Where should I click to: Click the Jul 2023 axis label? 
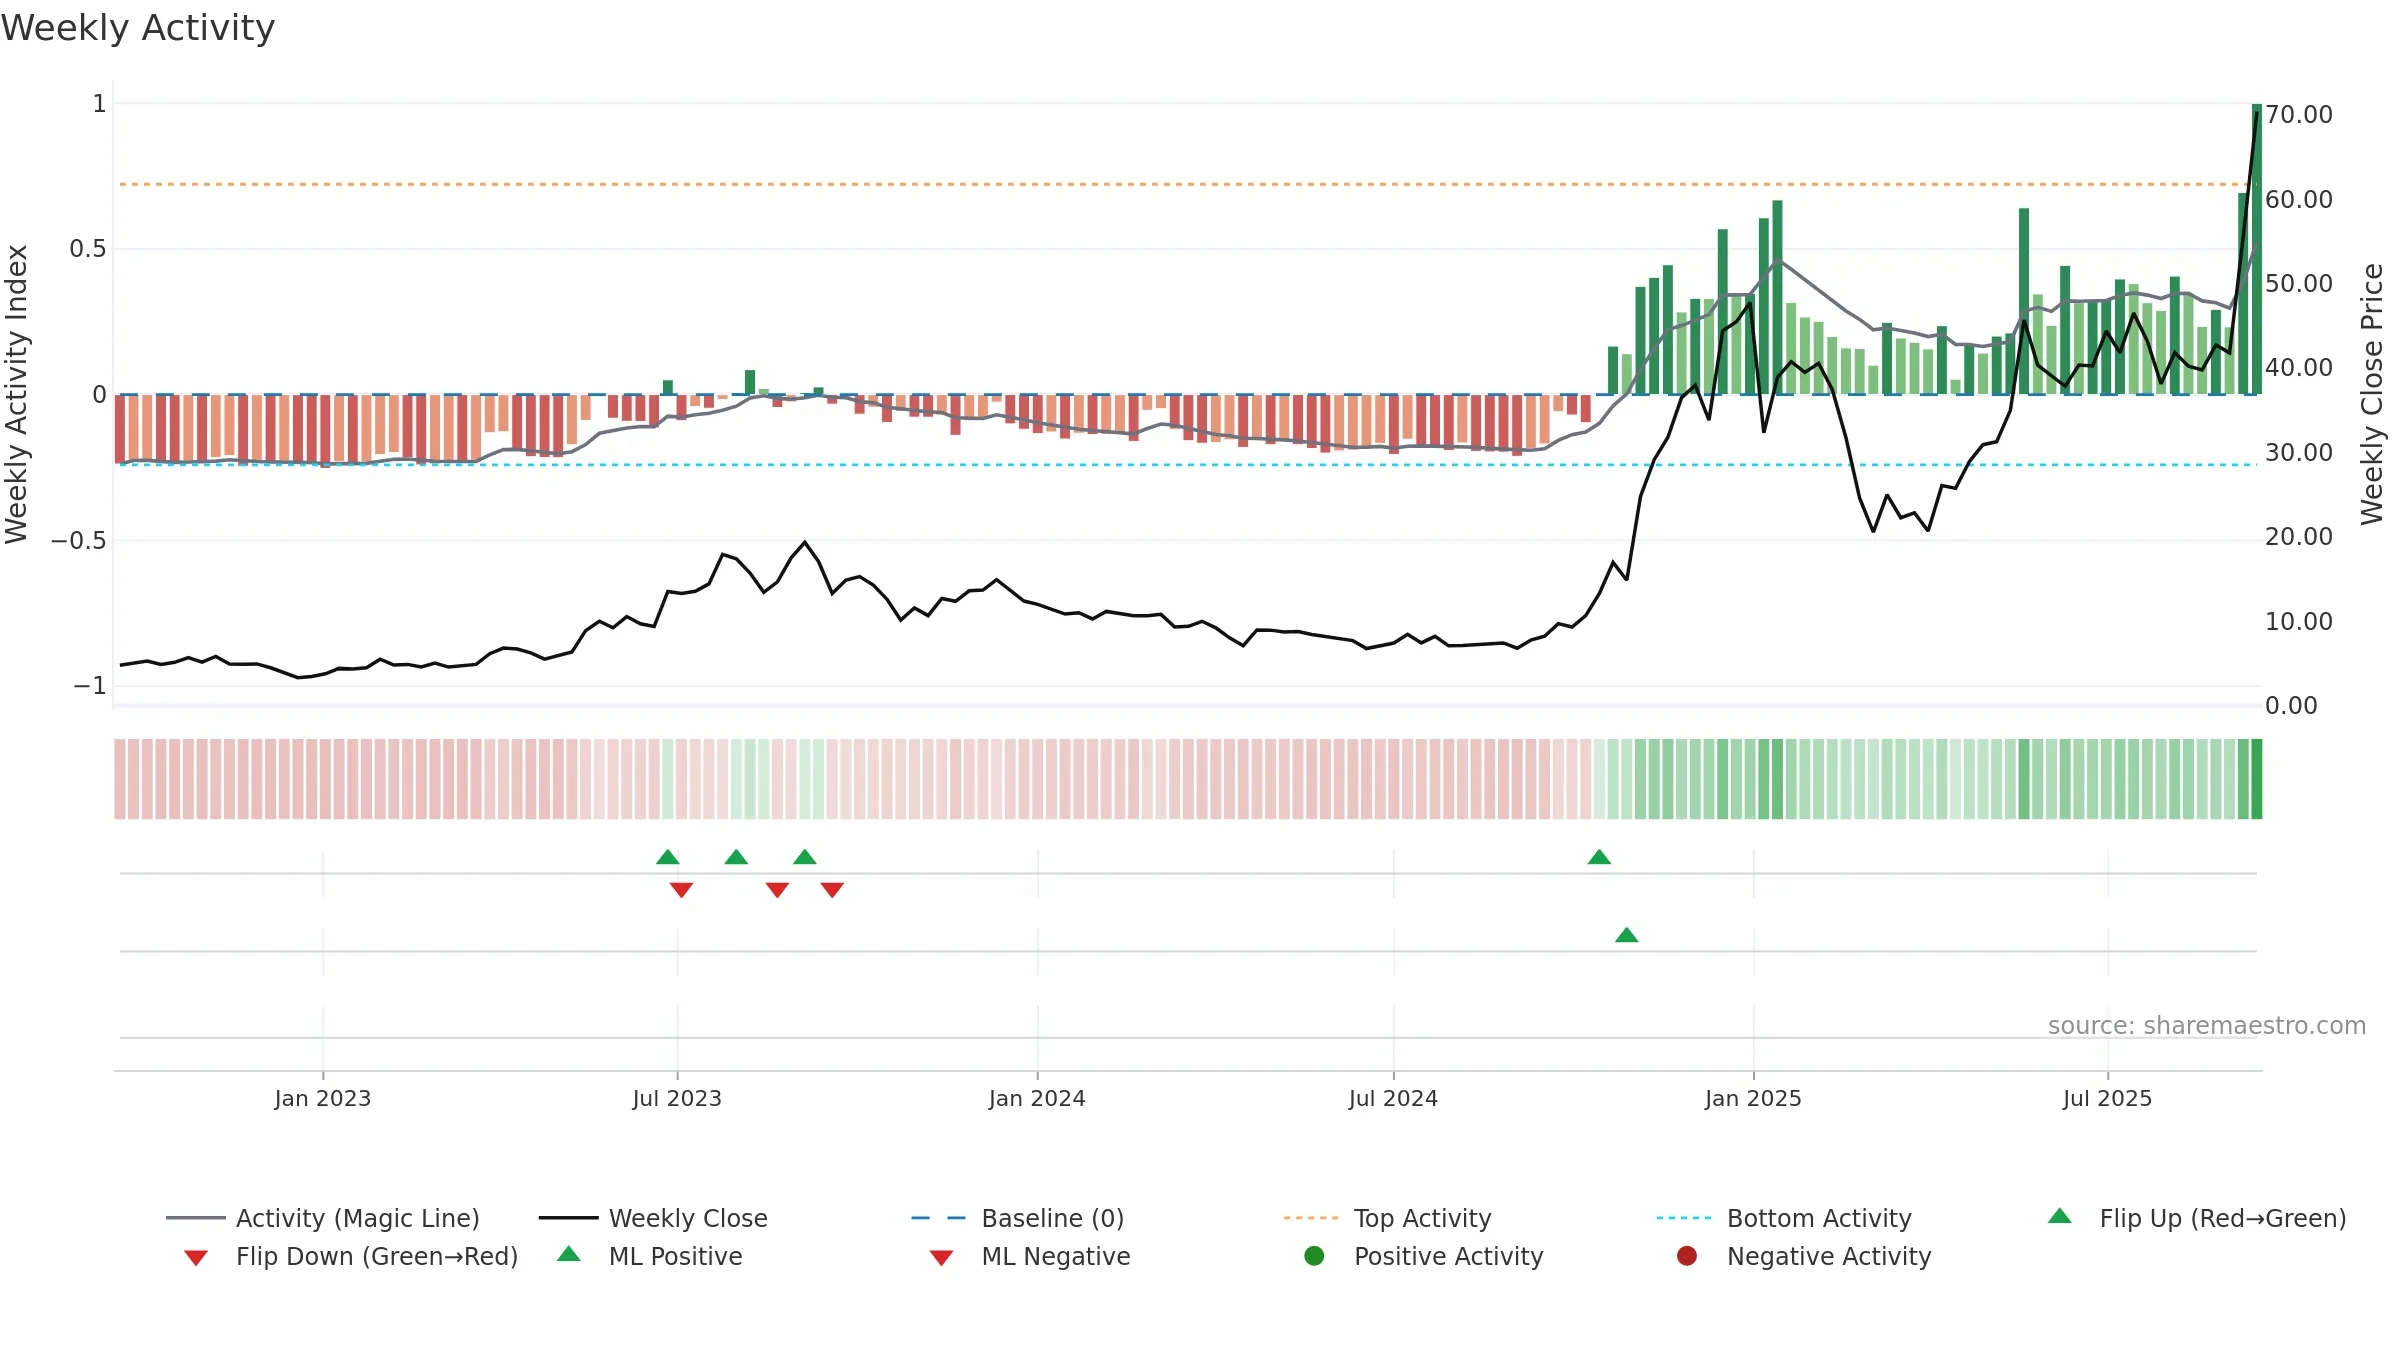tap(677, 1098)
